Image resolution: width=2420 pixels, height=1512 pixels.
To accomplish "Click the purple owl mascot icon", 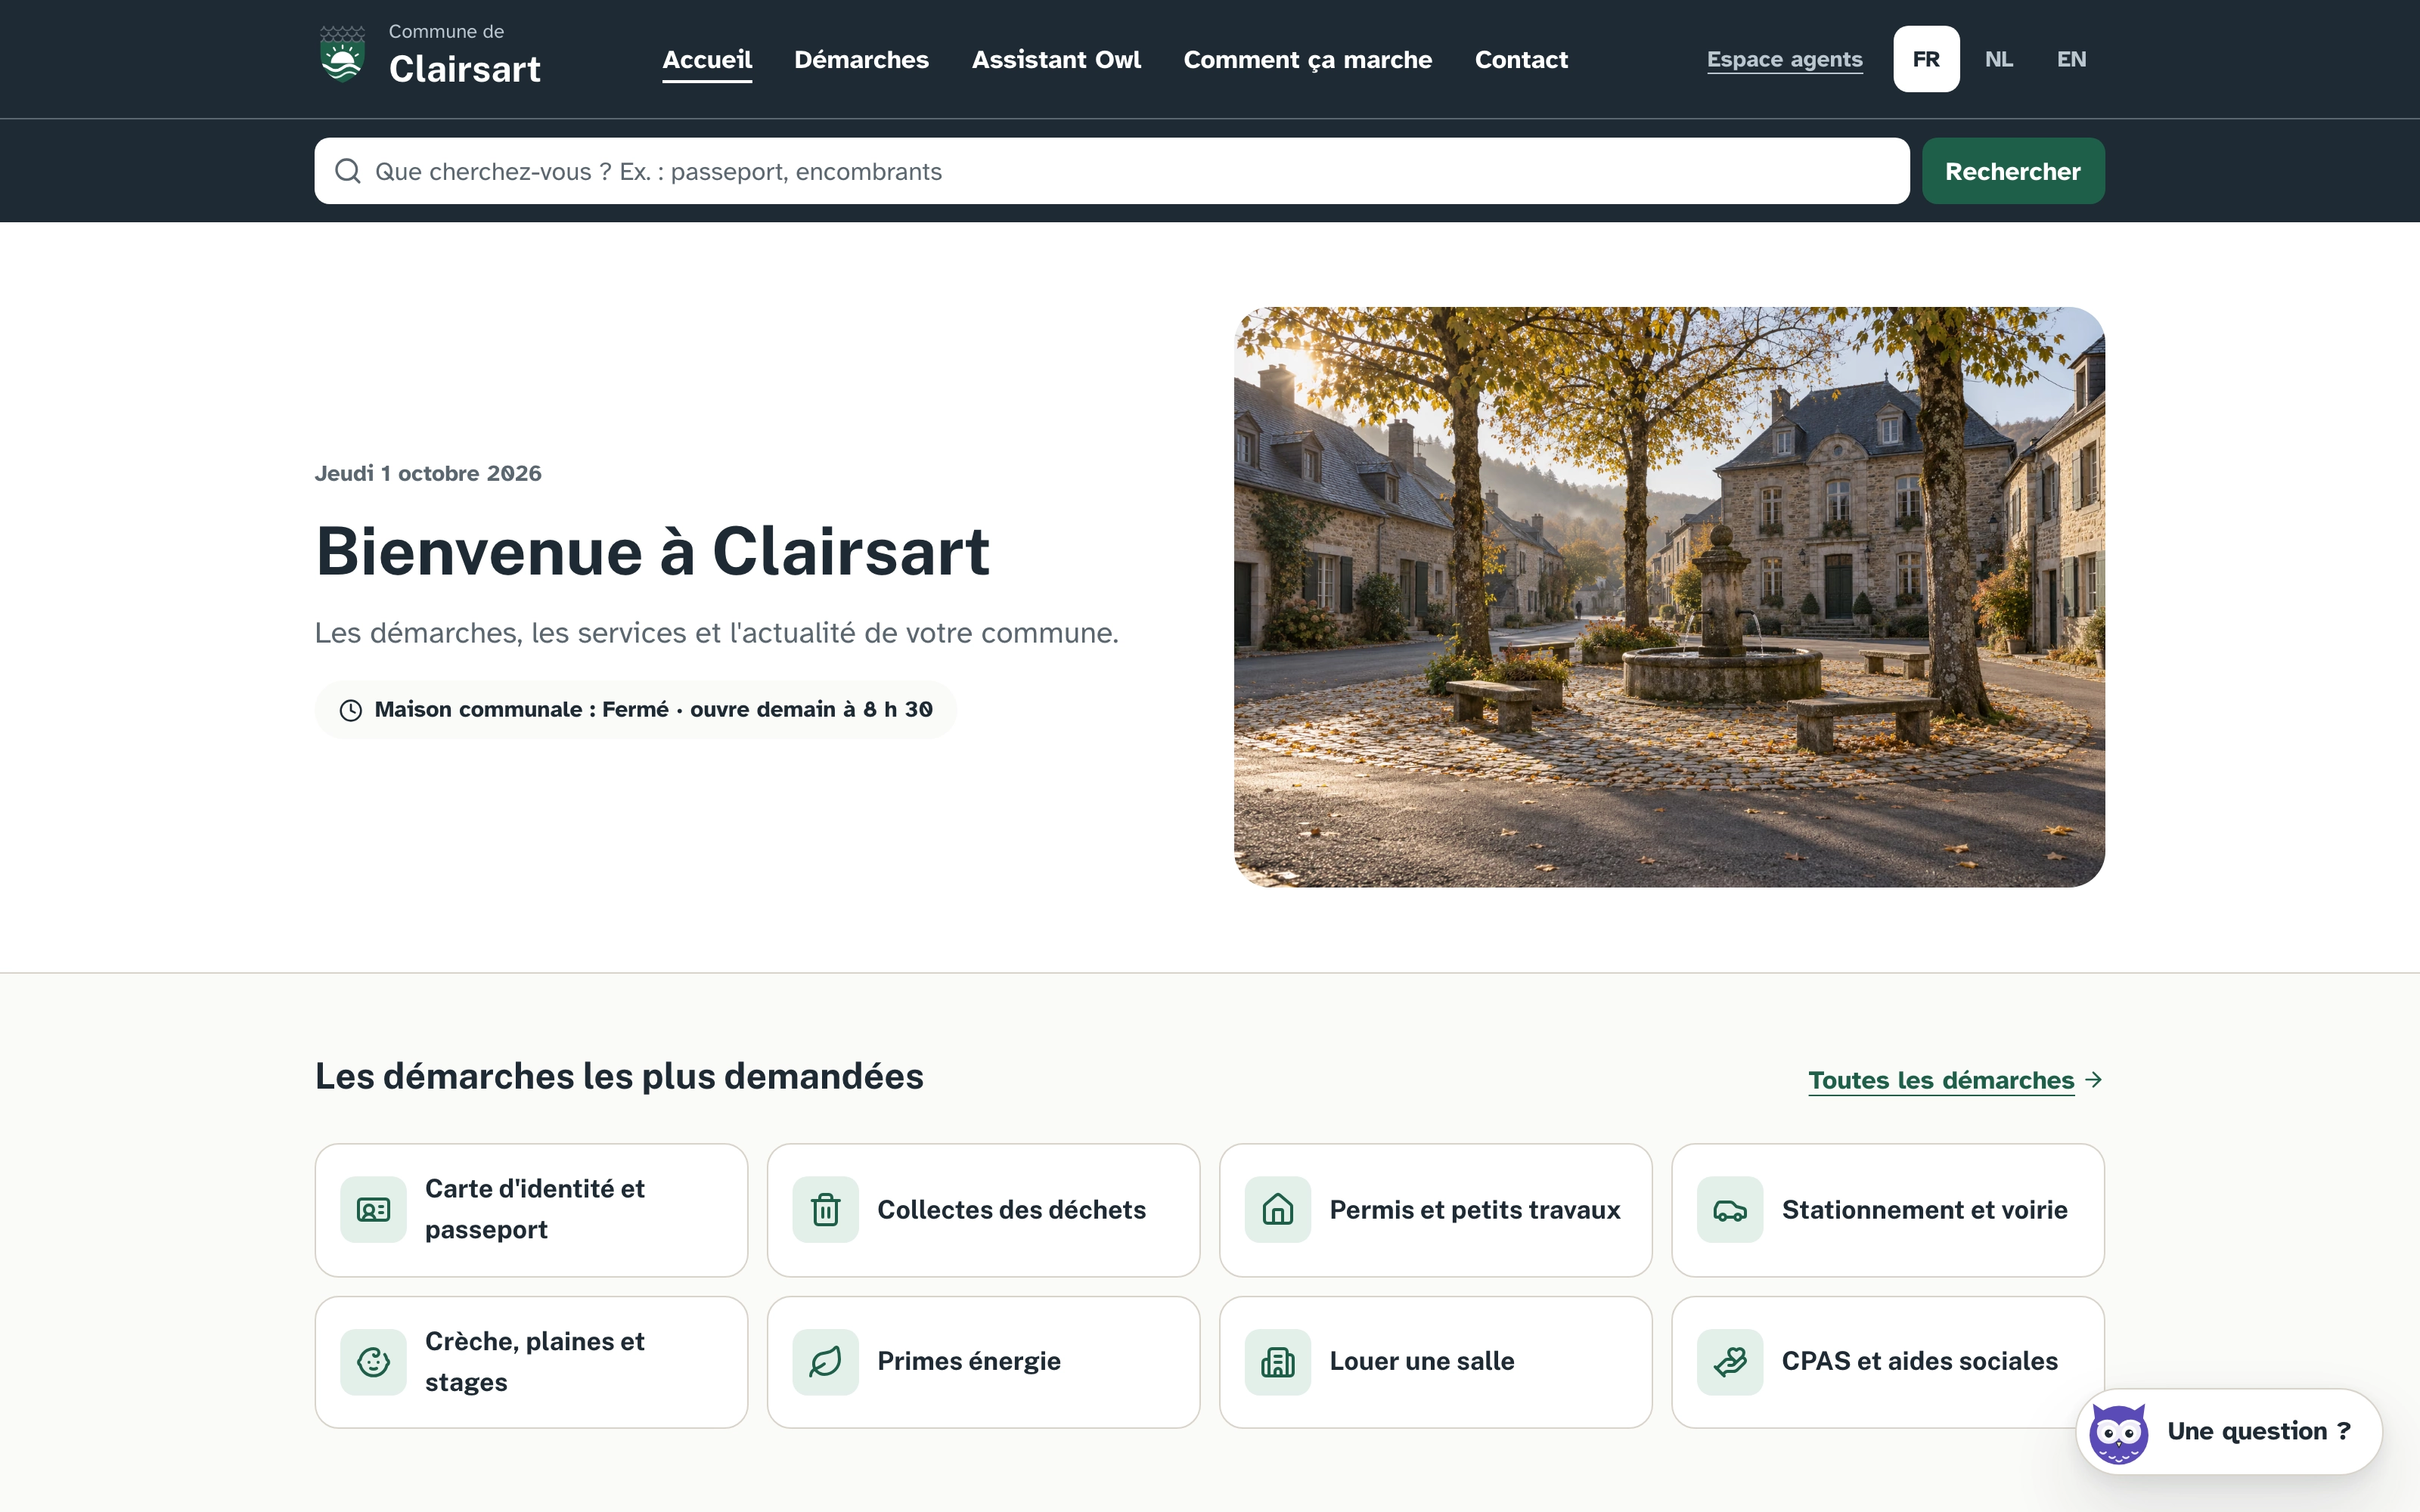I will coord(2118,1433).
